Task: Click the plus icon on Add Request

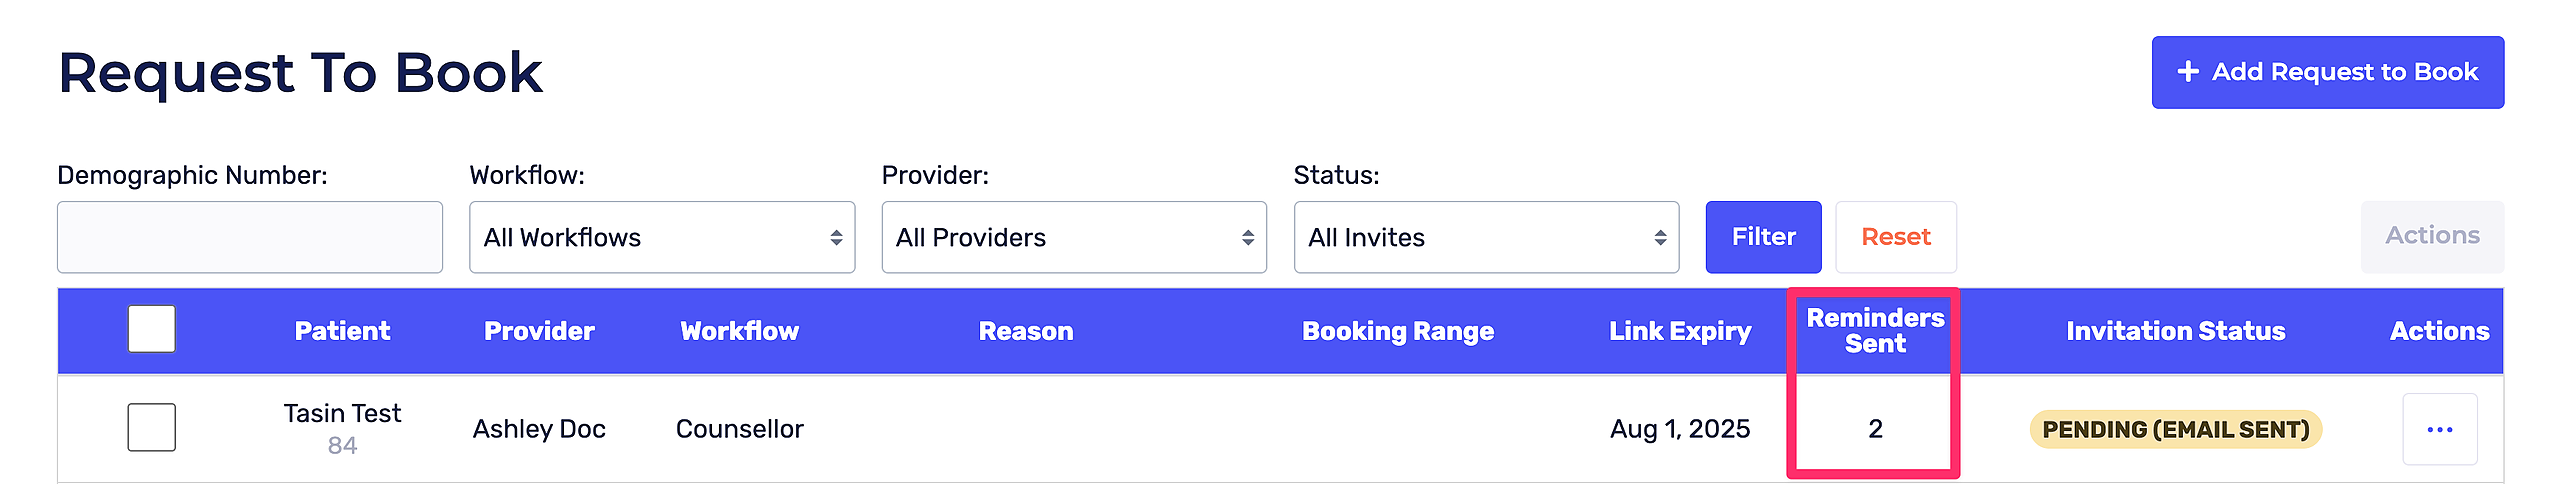Action: coord(2188,72)
